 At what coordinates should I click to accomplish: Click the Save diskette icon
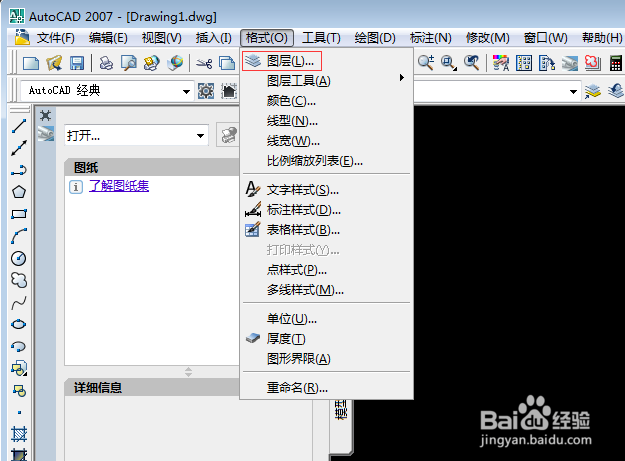pos(77,63)
